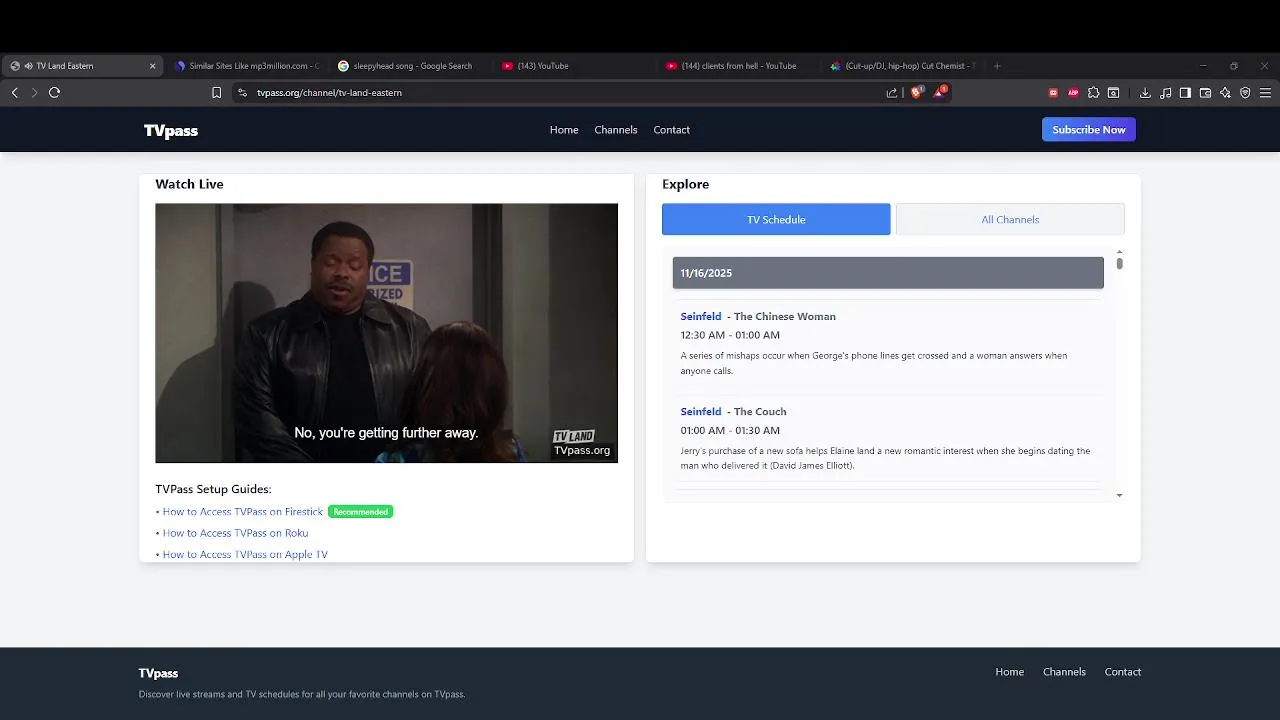Viewport: 1280px width, 720px height.
Task: Select the All Channels tab
Action: point(1010,219)
